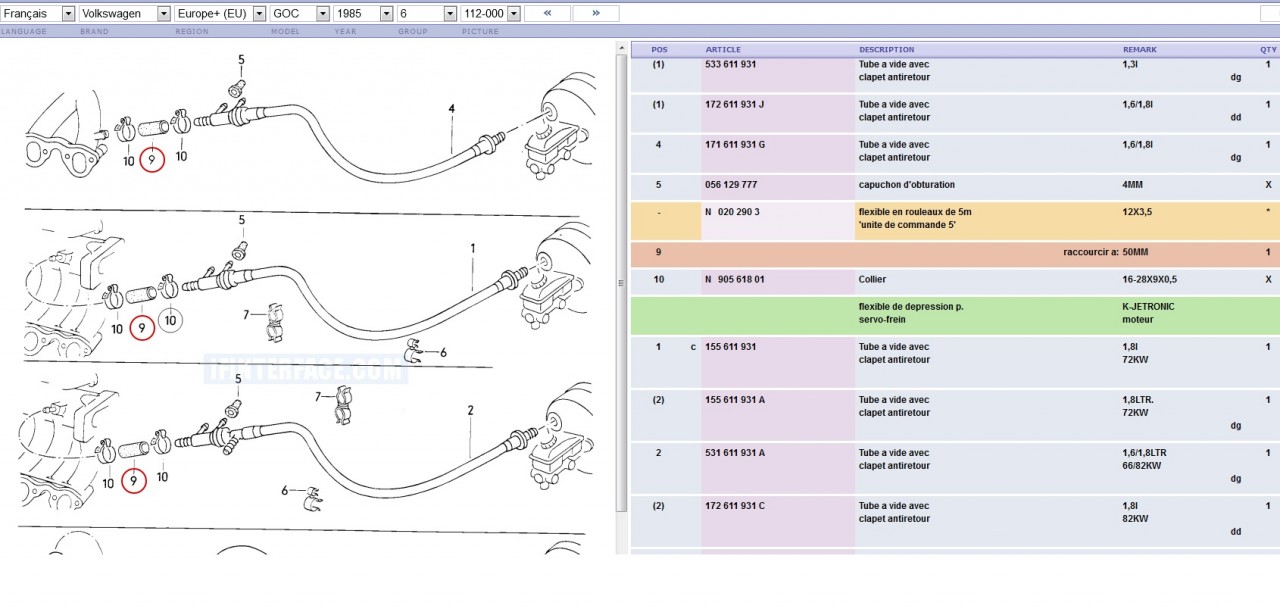Select article 531 611 931 A
This screenshot has width=1280, height=612.
coord(735,453)
